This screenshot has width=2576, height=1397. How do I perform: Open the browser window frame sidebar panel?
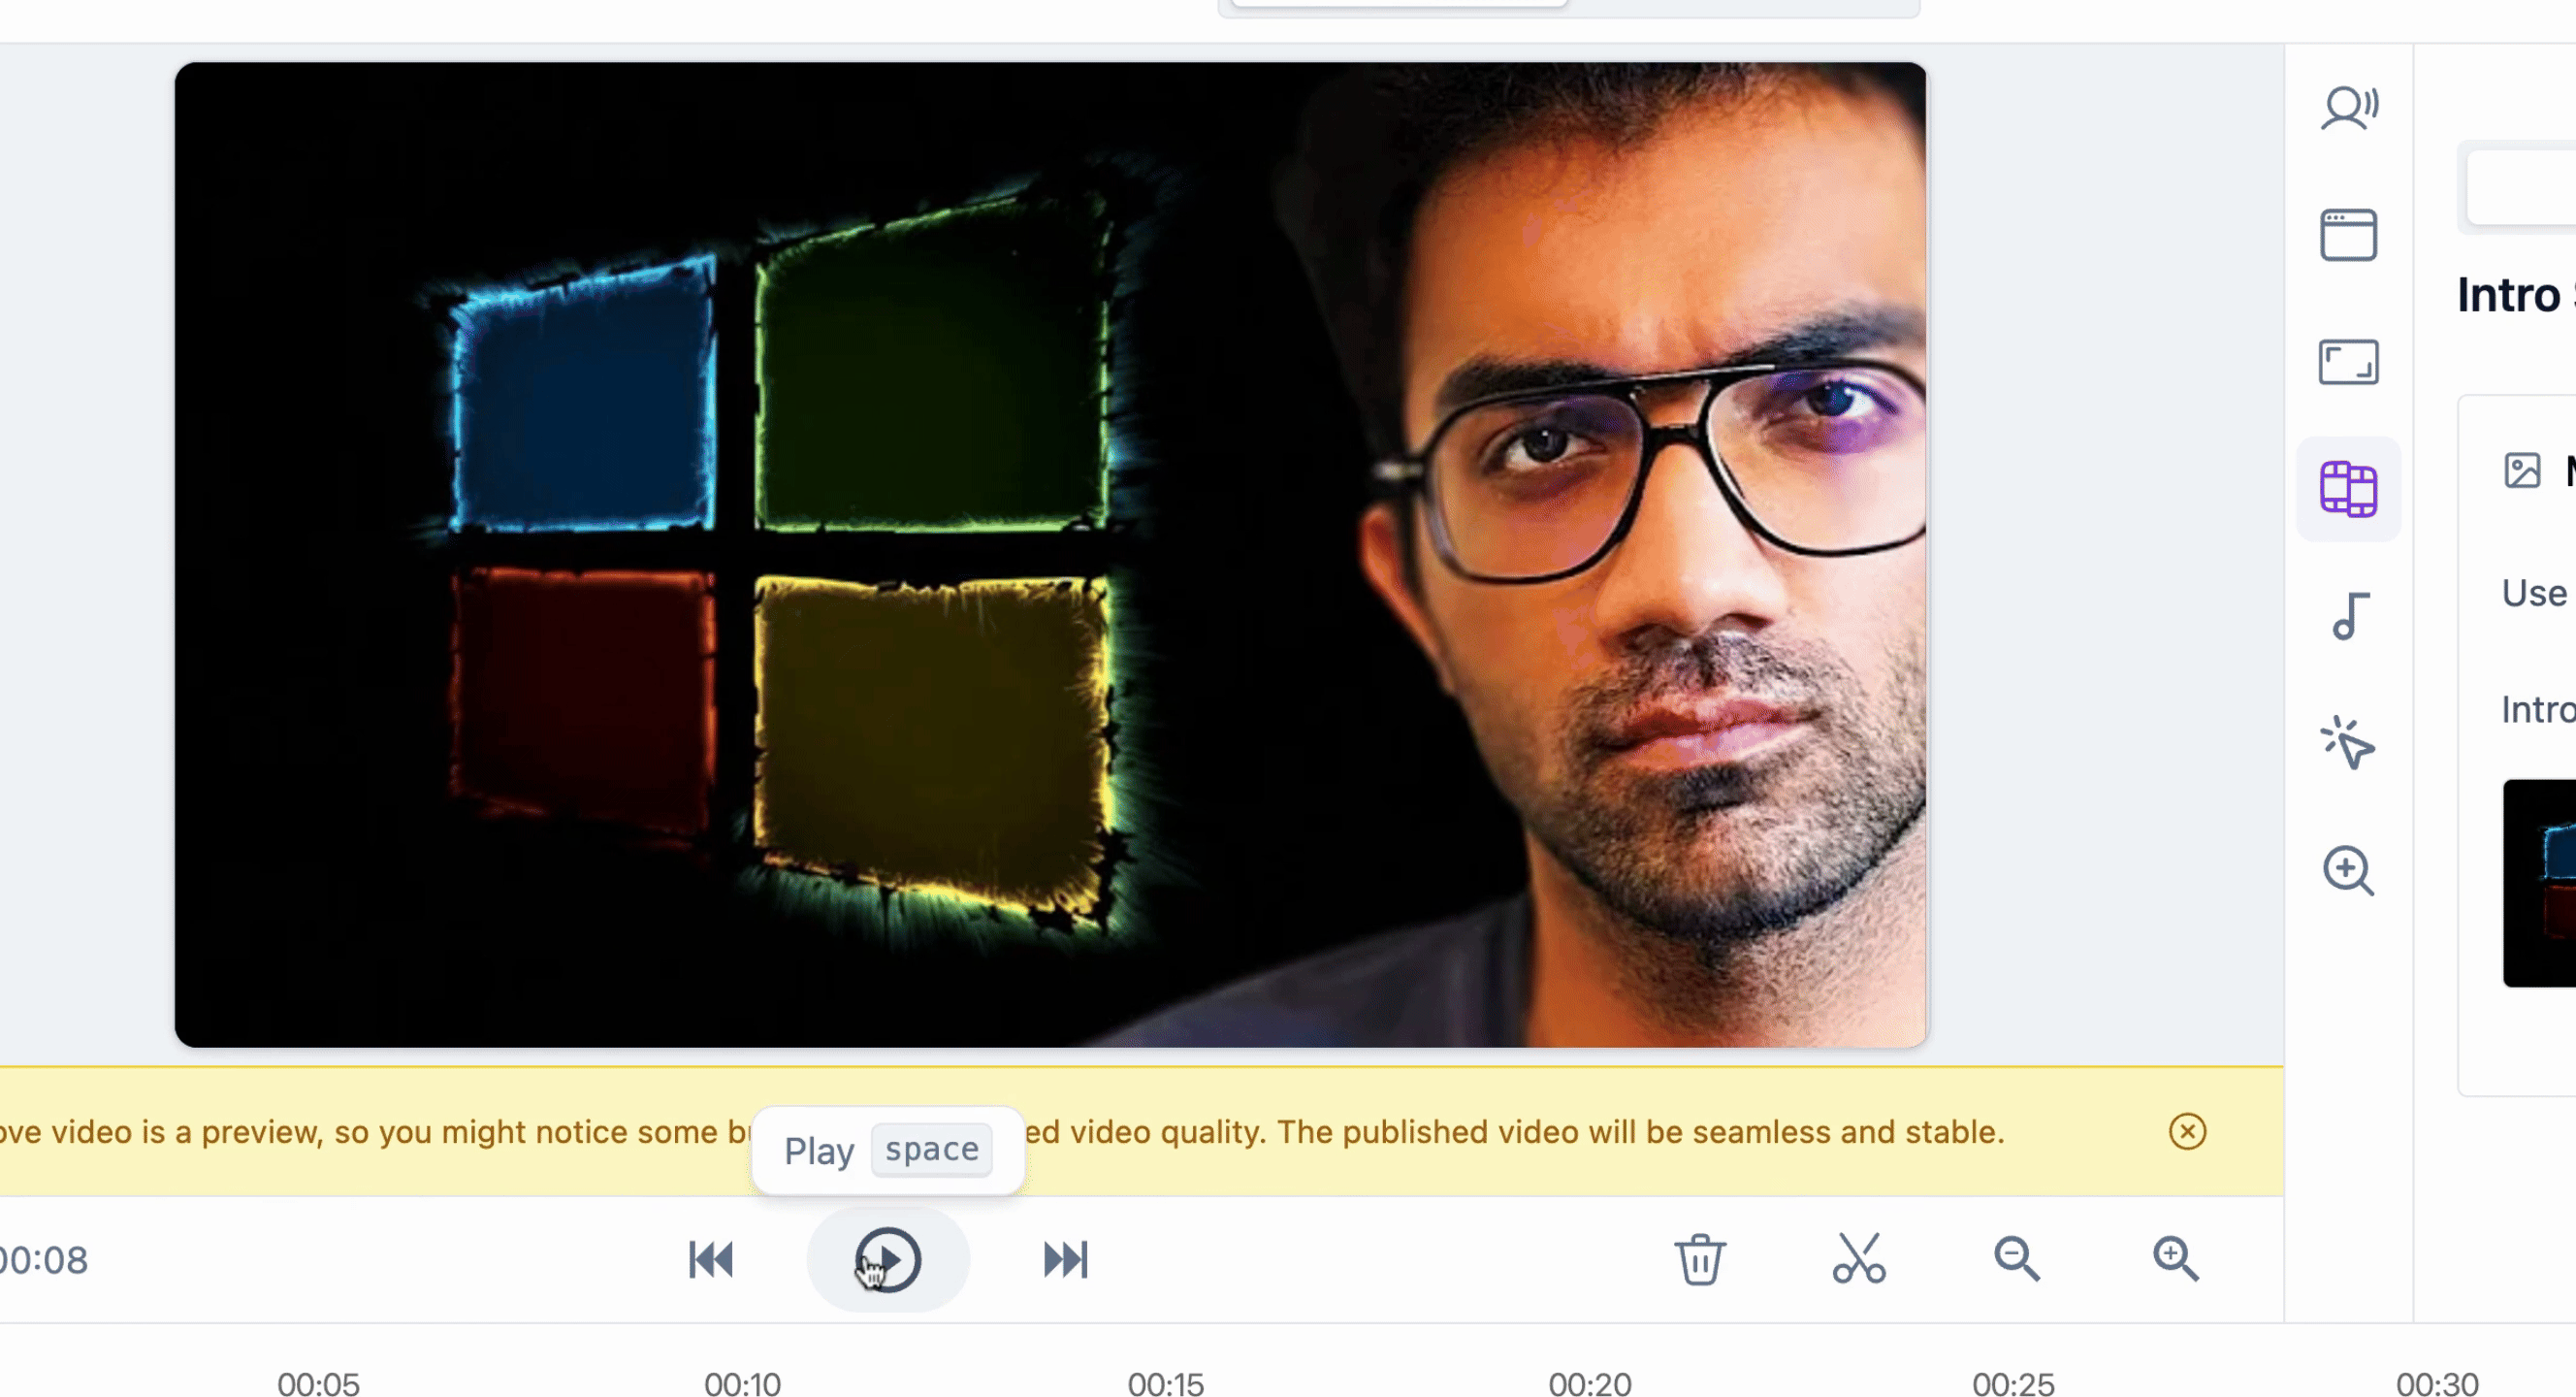(2348, 235)
